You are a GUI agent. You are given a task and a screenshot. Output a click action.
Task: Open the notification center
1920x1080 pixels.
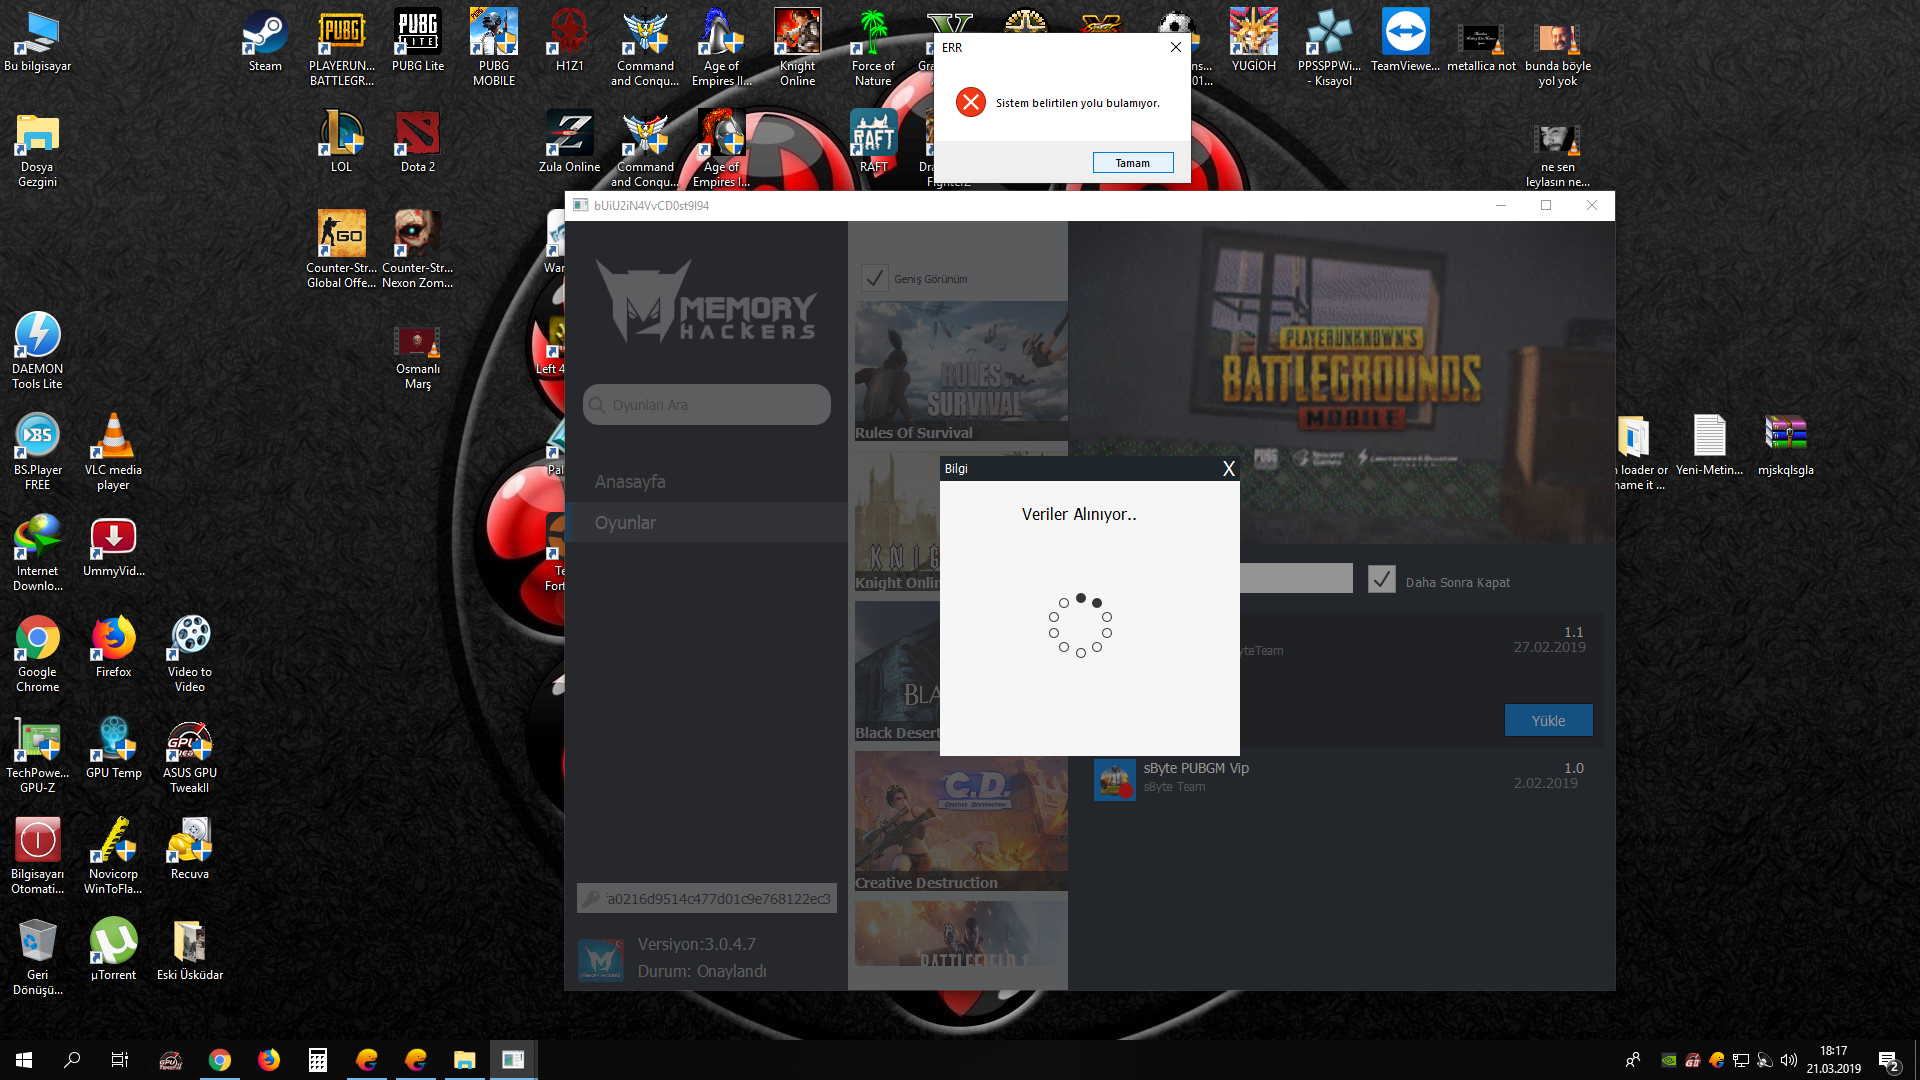pyautogui.click(x=1889, y=1060)
